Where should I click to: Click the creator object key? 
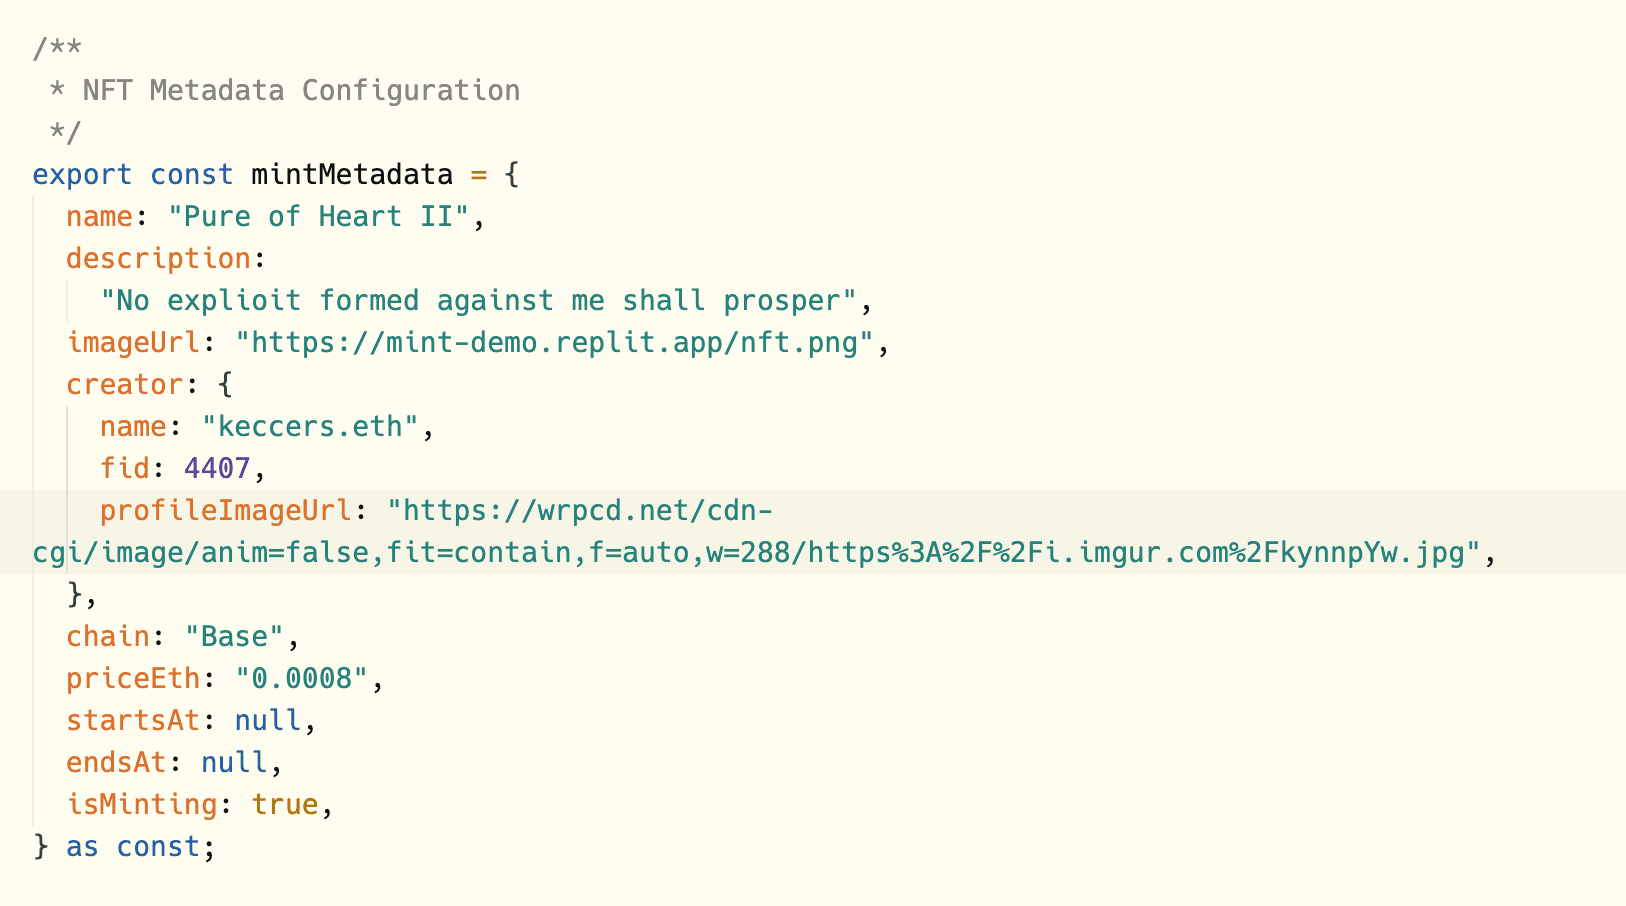tap(125, 384)
